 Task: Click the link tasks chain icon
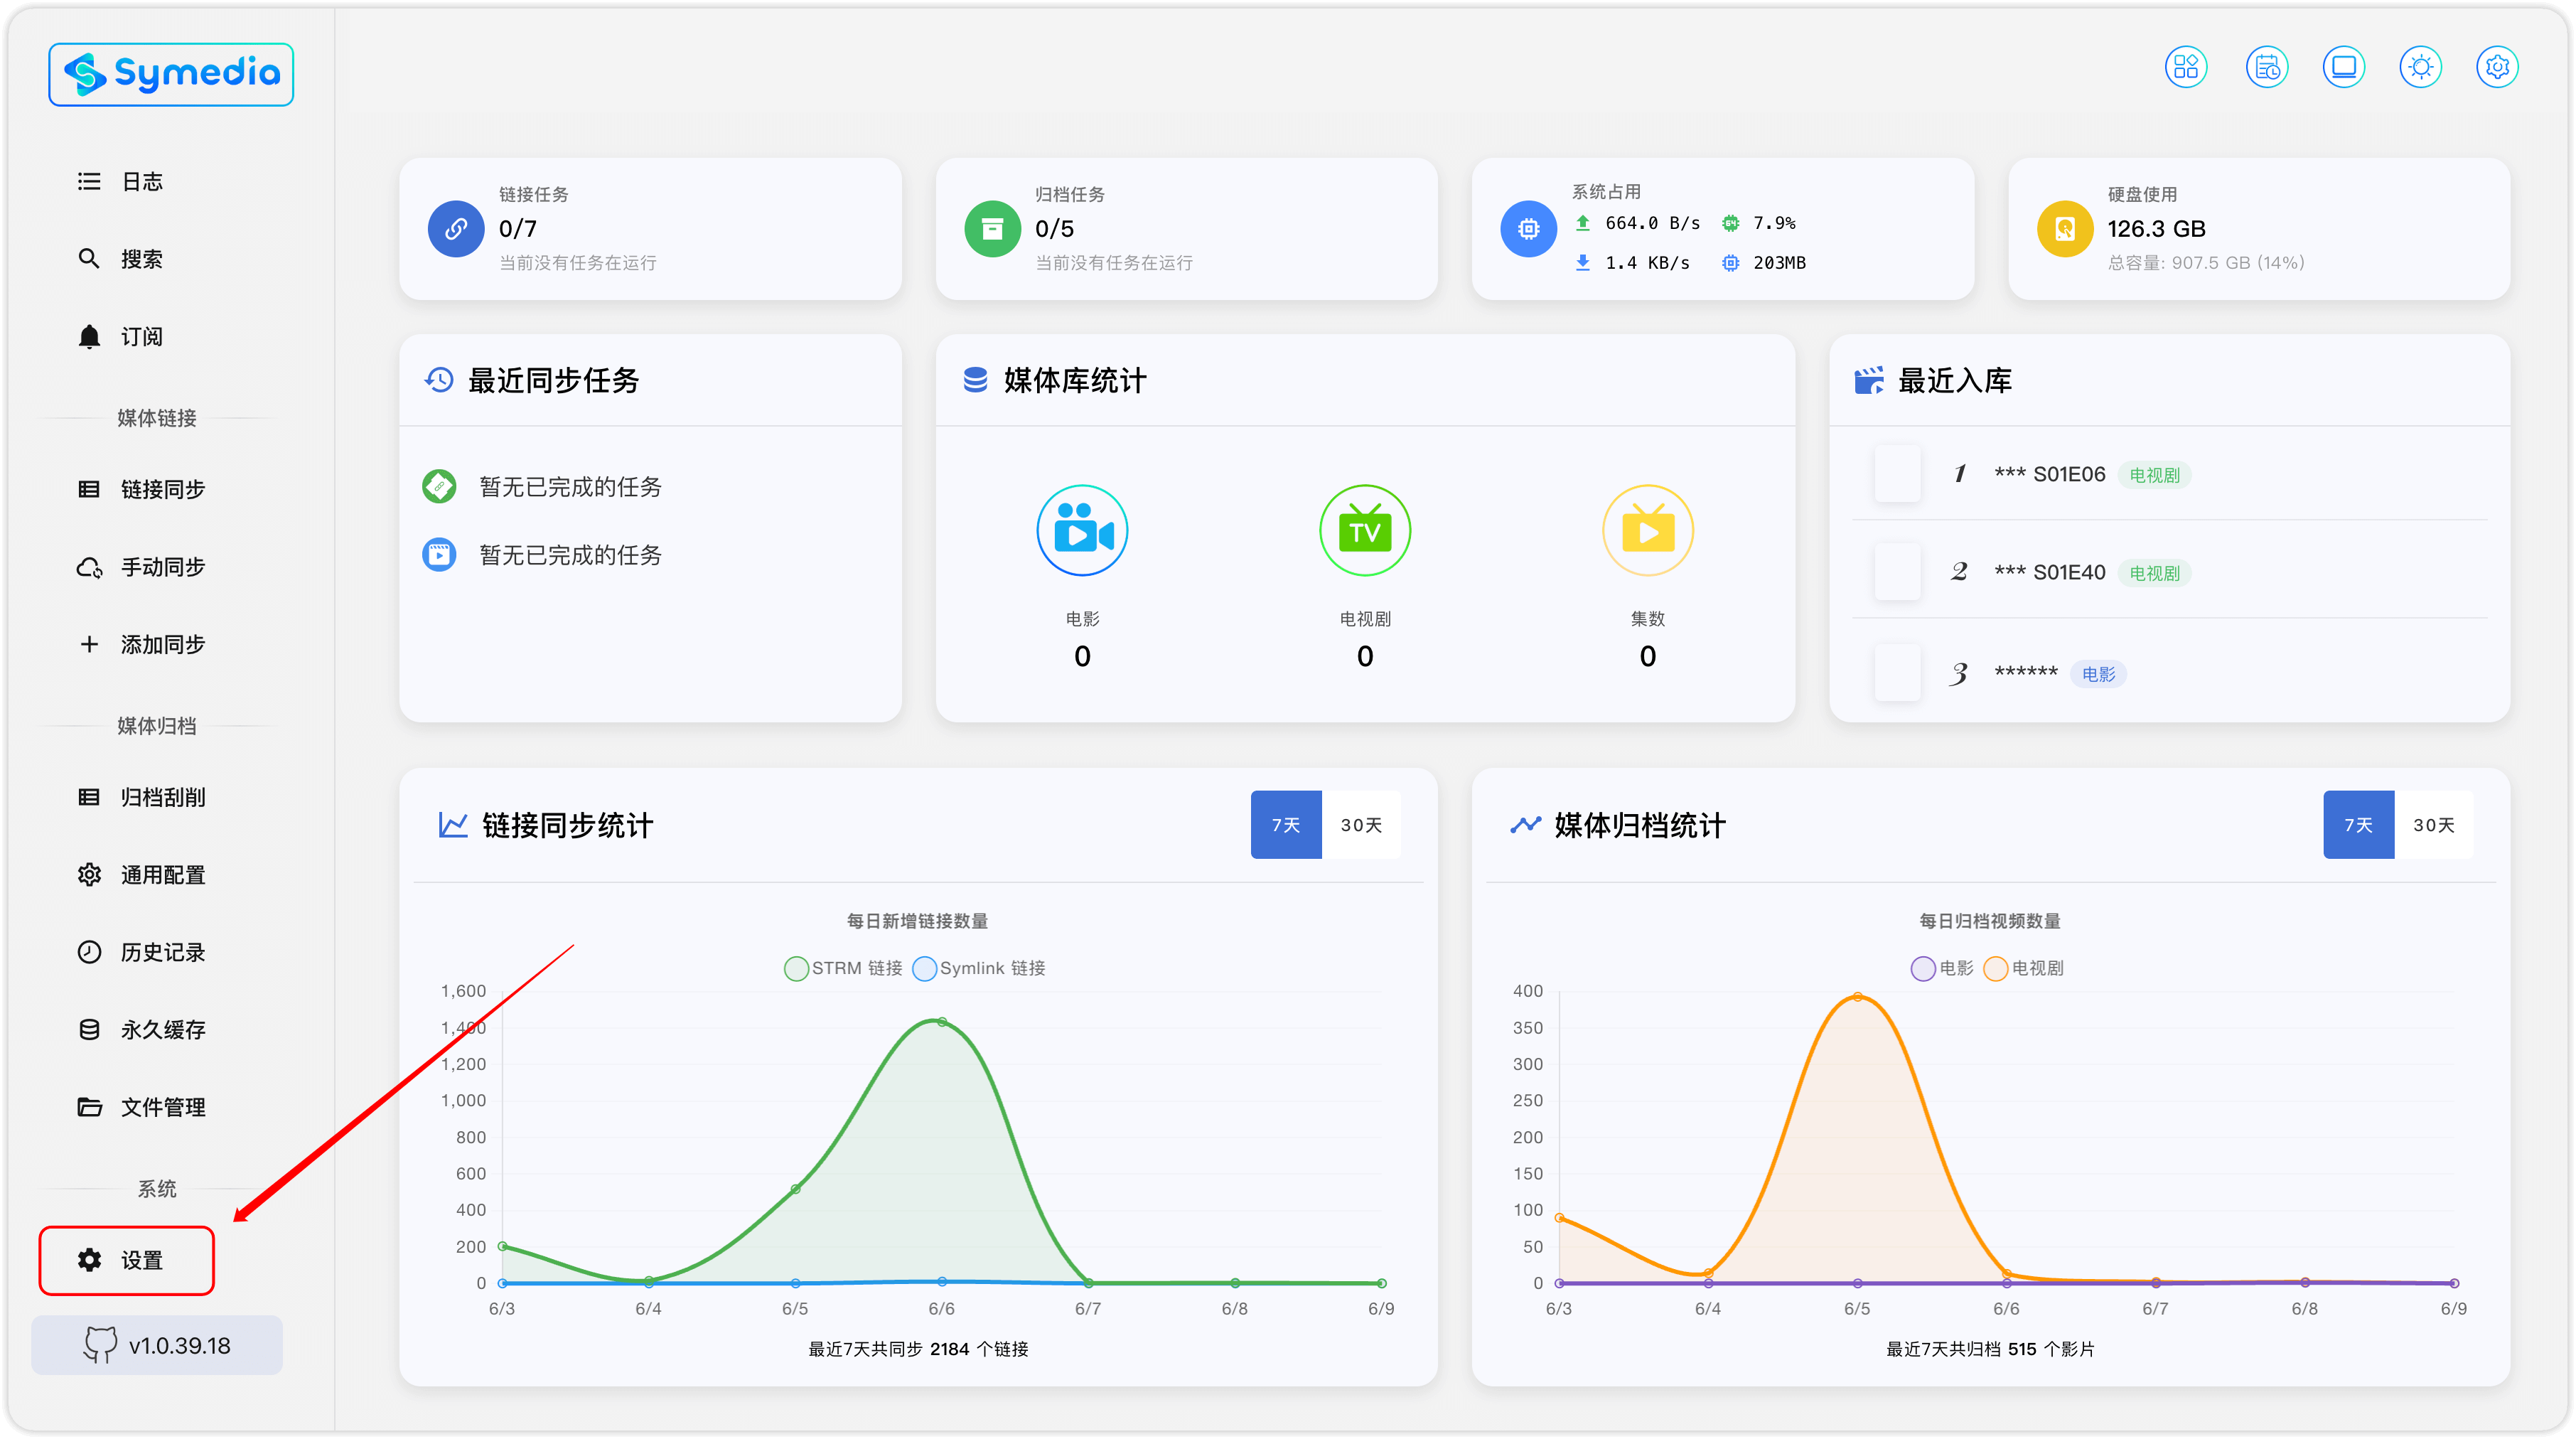[x=456, y=229]
